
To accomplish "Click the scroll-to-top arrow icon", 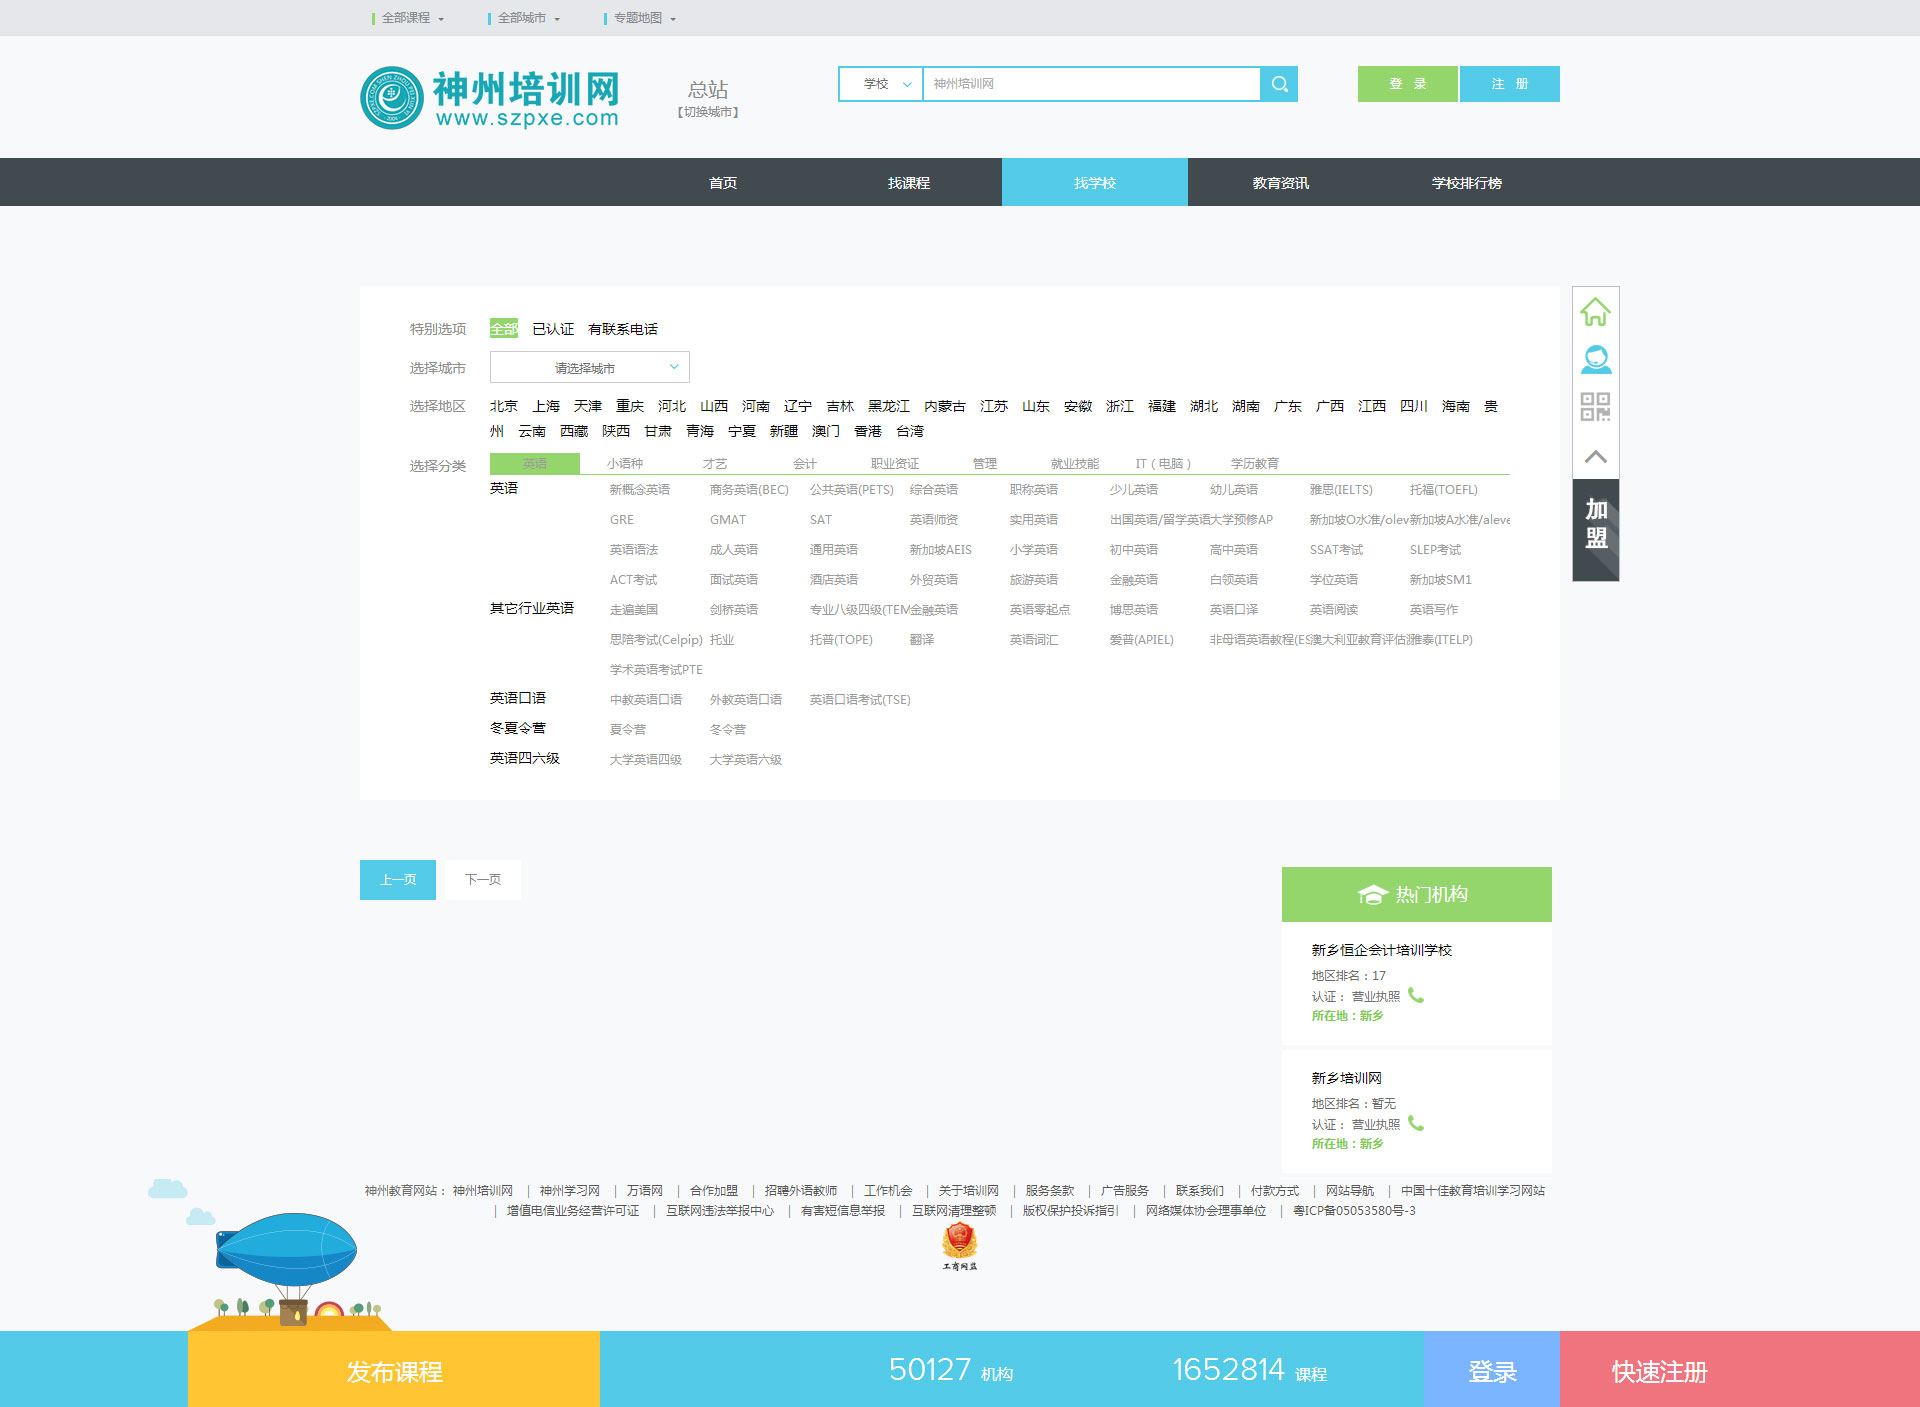I will coord(1595,456).
